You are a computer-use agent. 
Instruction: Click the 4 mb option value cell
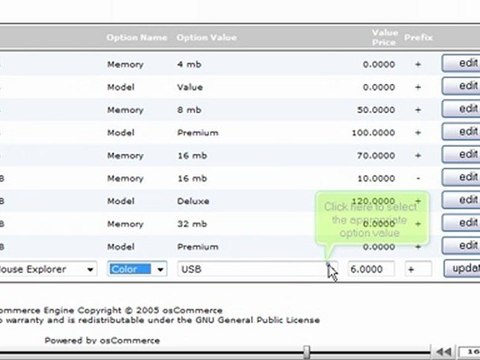pos(189,64)
